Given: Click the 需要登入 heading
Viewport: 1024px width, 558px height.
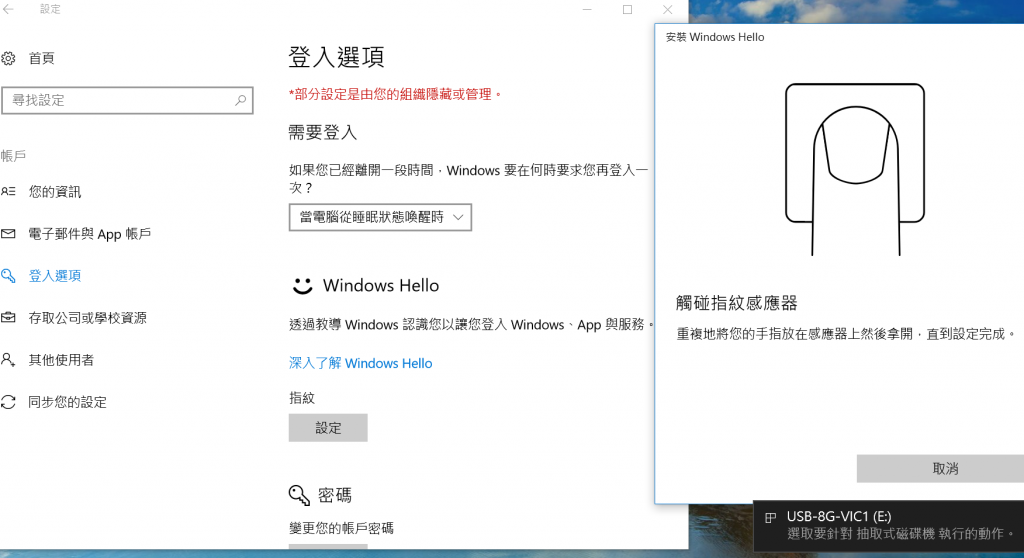Looking at the screenshot, I should [x=323, y=133].
